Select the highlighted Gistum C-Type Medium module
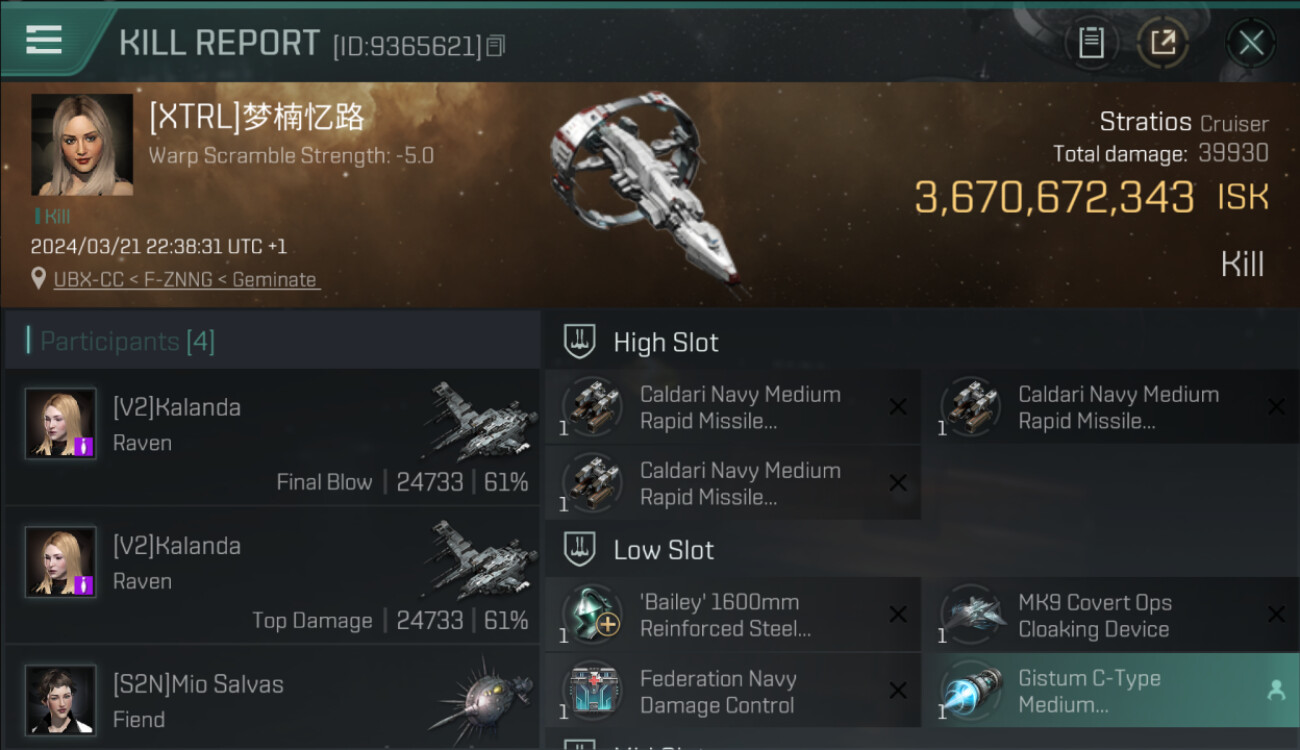Screen dimensions: 1300x750 [1112, 691]
